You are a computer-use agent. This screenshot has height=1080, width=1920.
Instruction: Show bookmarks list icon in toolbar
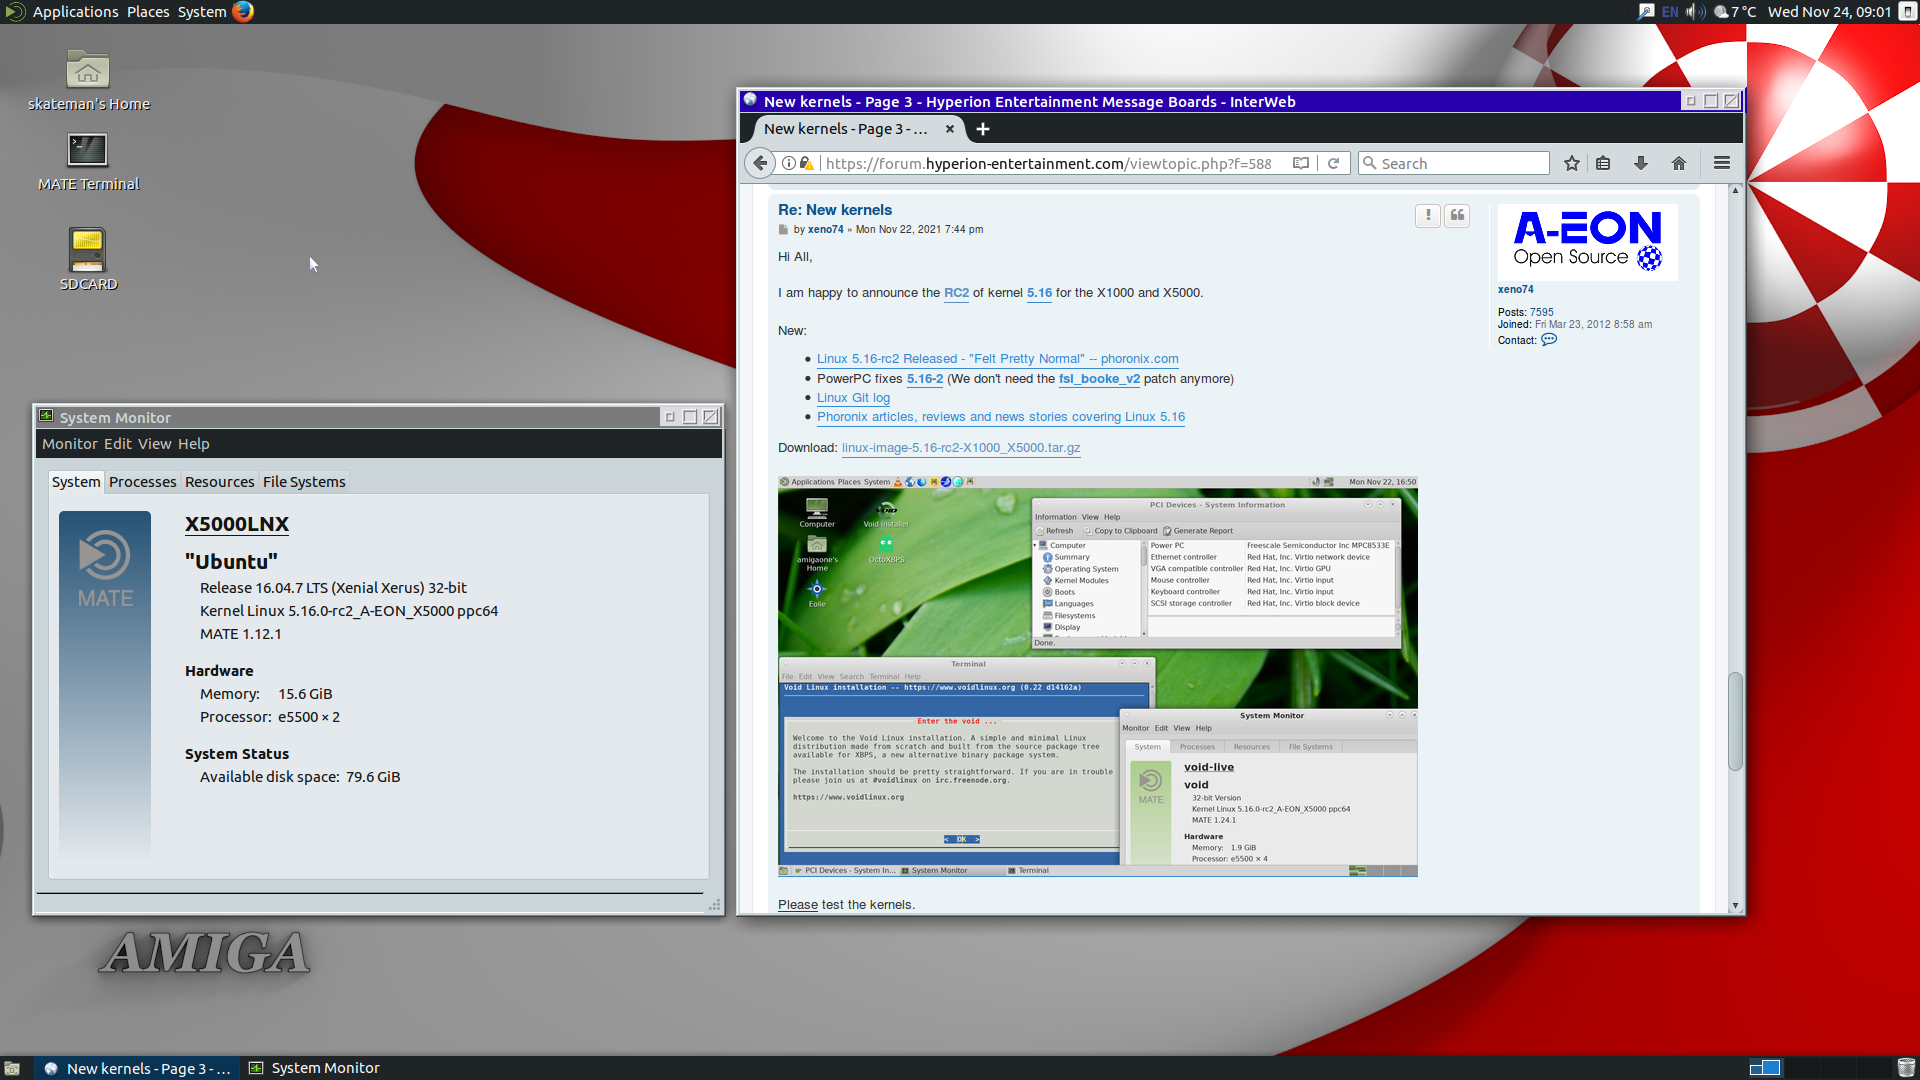tap(1603, 163)
